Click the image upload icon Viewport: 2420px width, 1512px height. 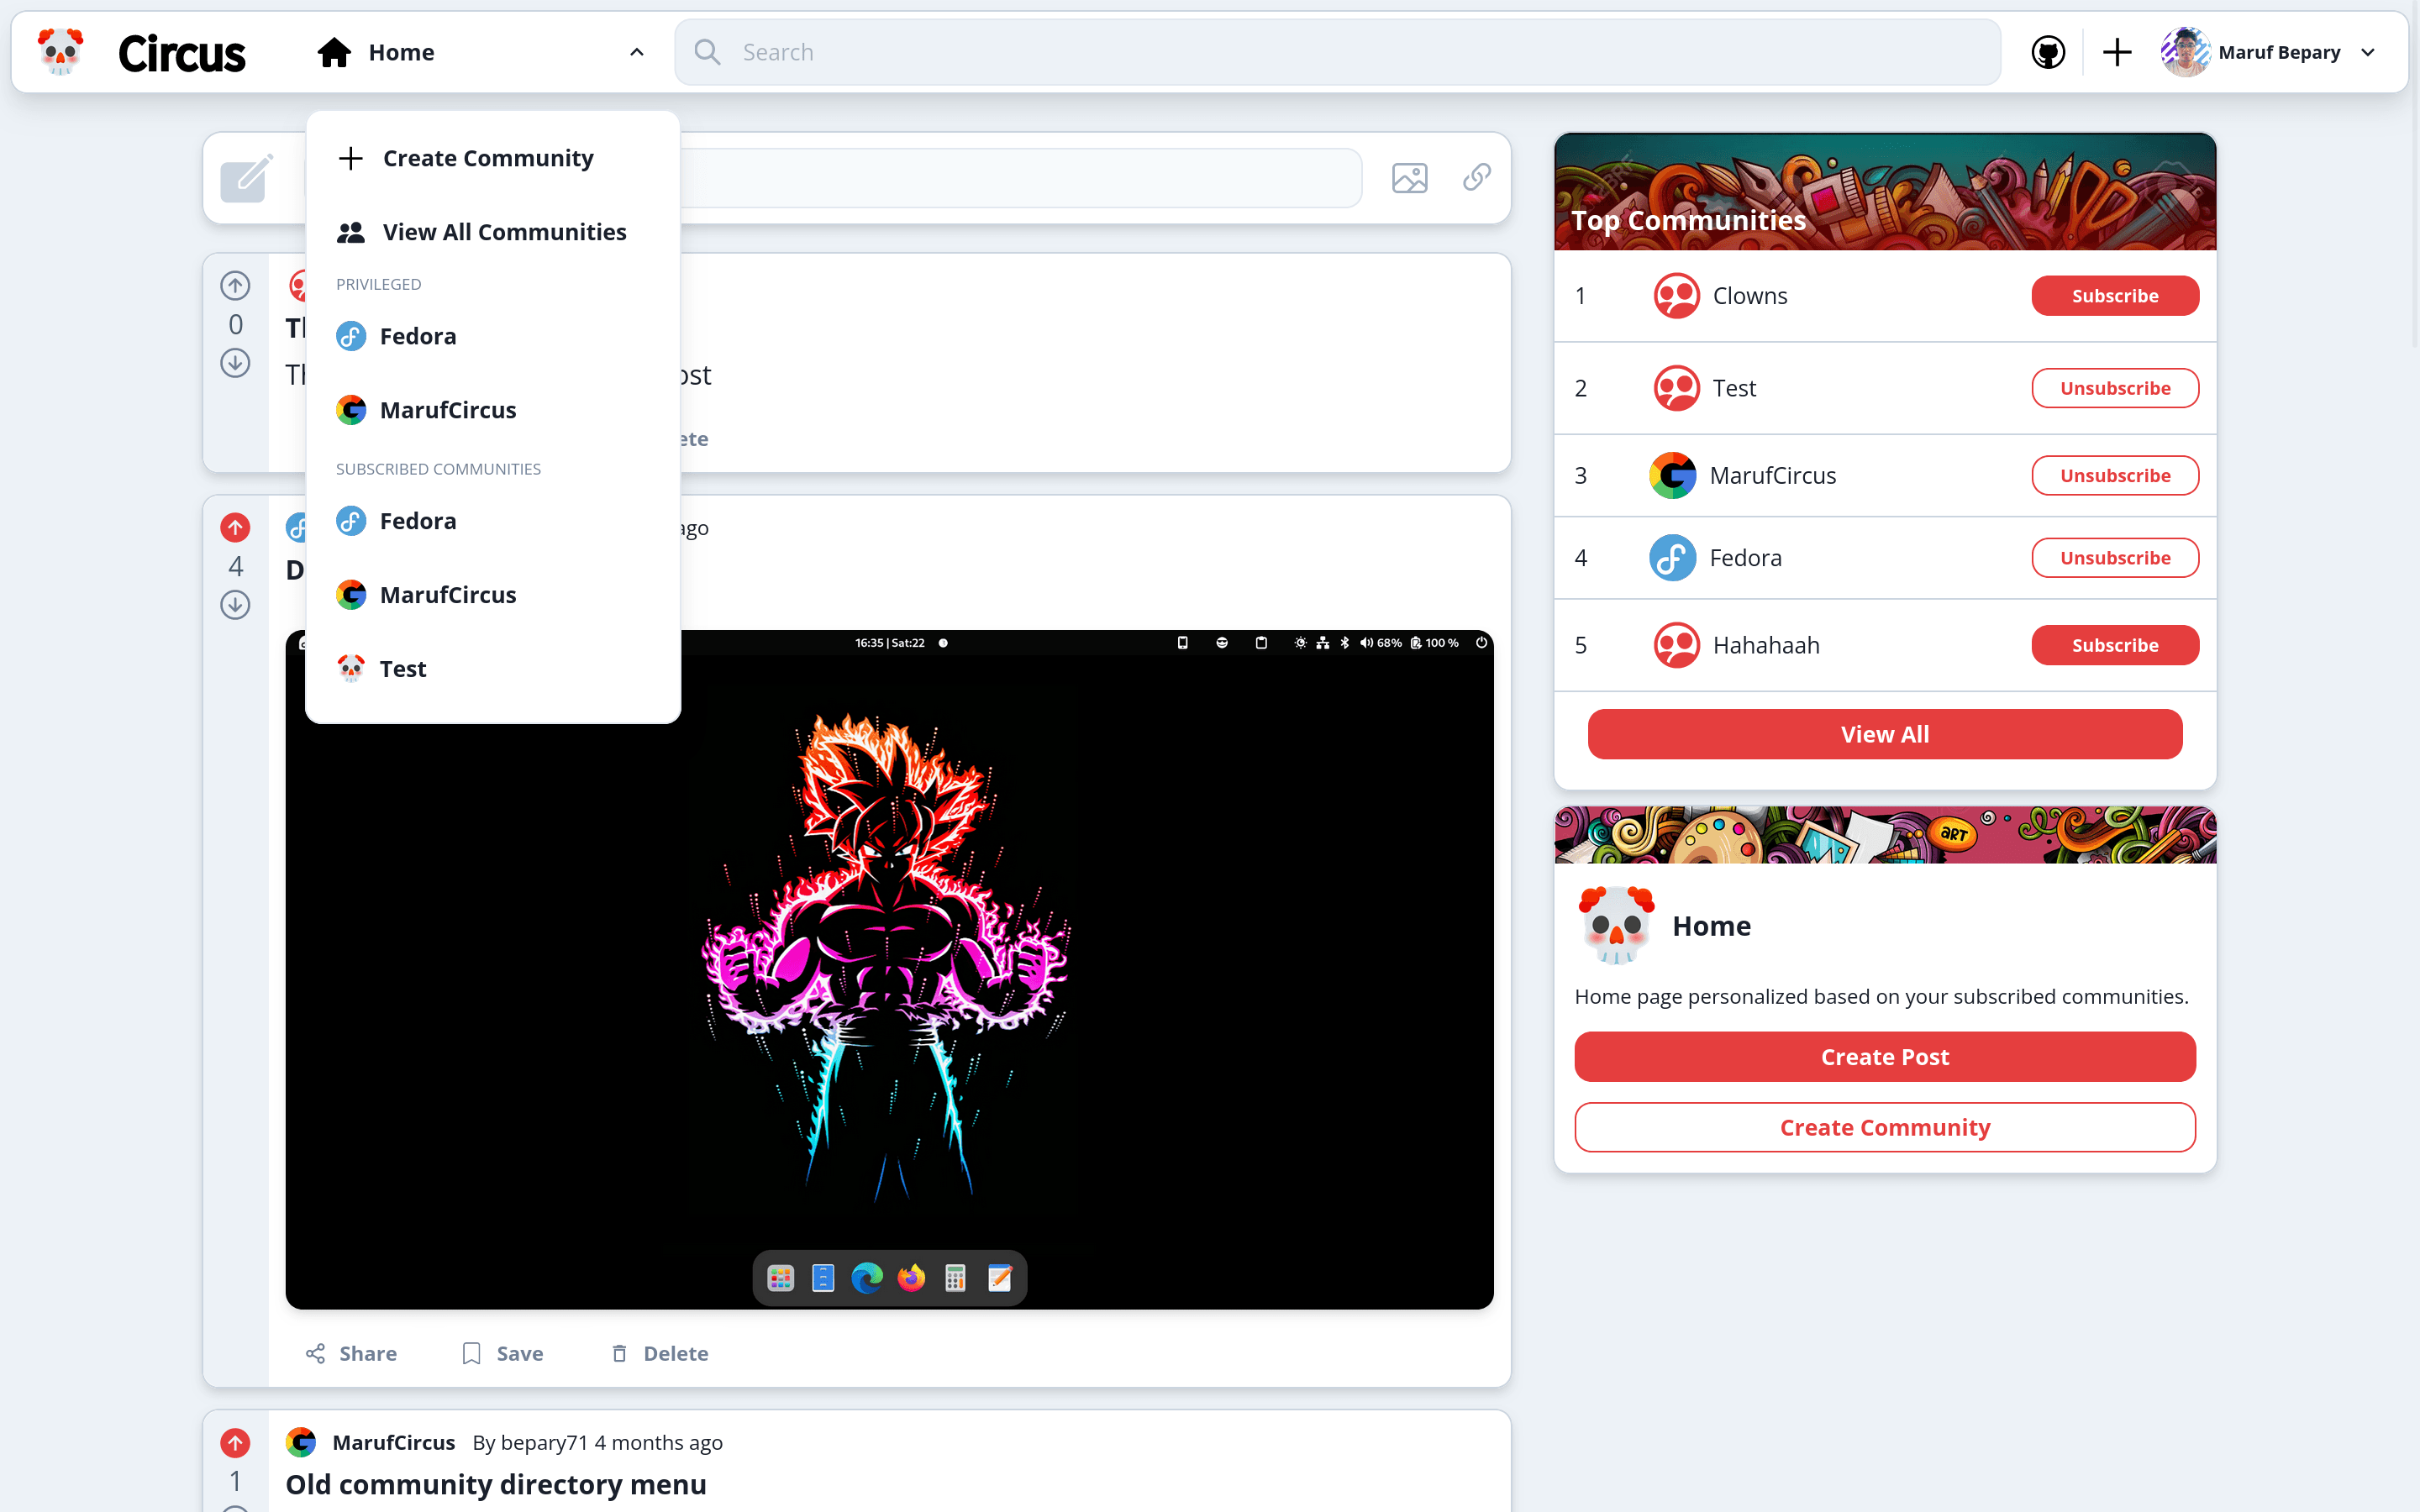pos(1409,178)
